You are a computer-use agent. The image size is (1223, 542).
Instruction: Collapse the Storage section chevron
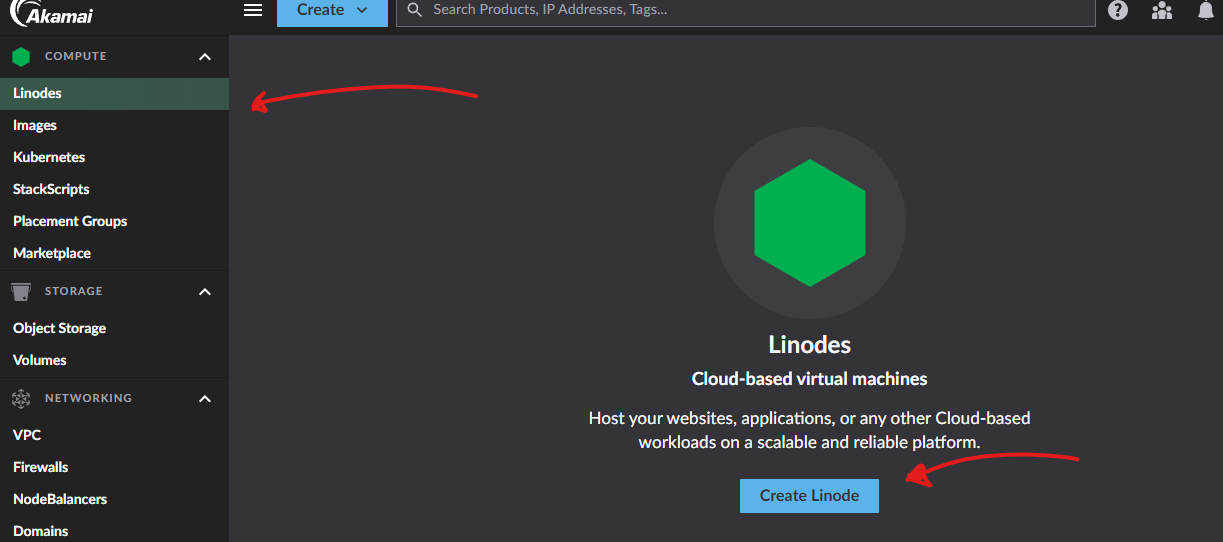tap(205, 292)
